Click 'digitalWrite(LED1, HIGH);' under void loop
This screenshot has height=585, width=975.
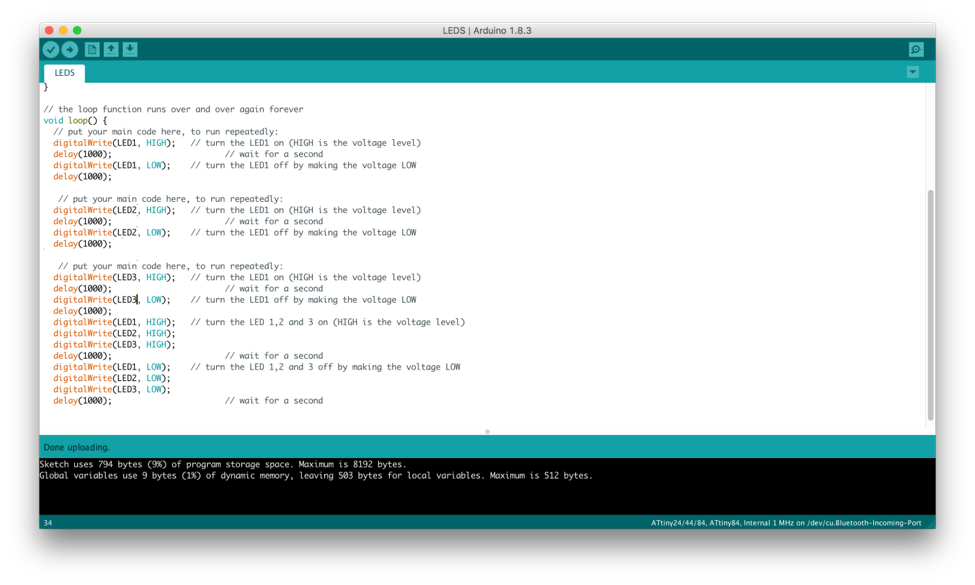[114, 142]
